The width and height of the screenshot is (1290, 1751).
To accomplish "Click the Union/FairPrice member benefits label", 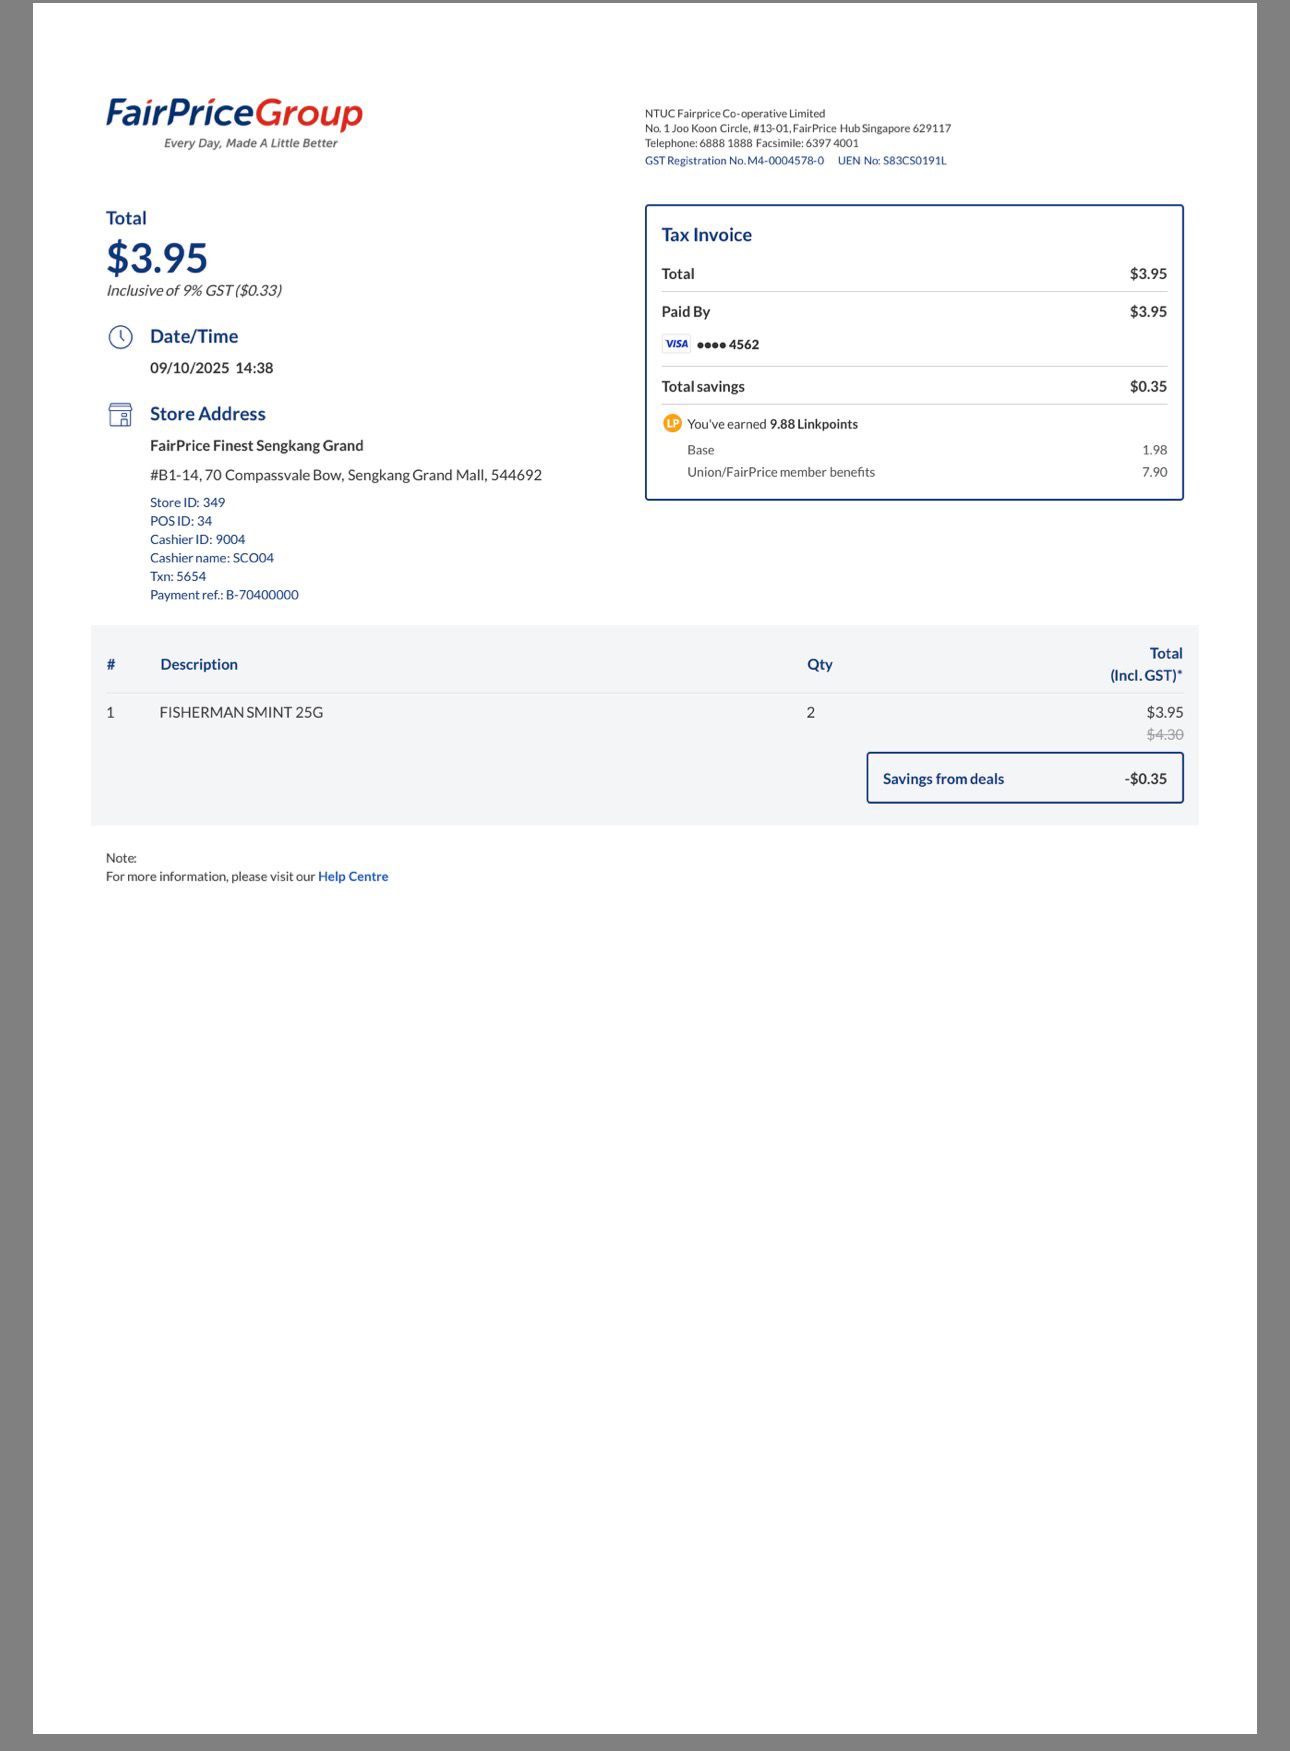I will (781, 472).
